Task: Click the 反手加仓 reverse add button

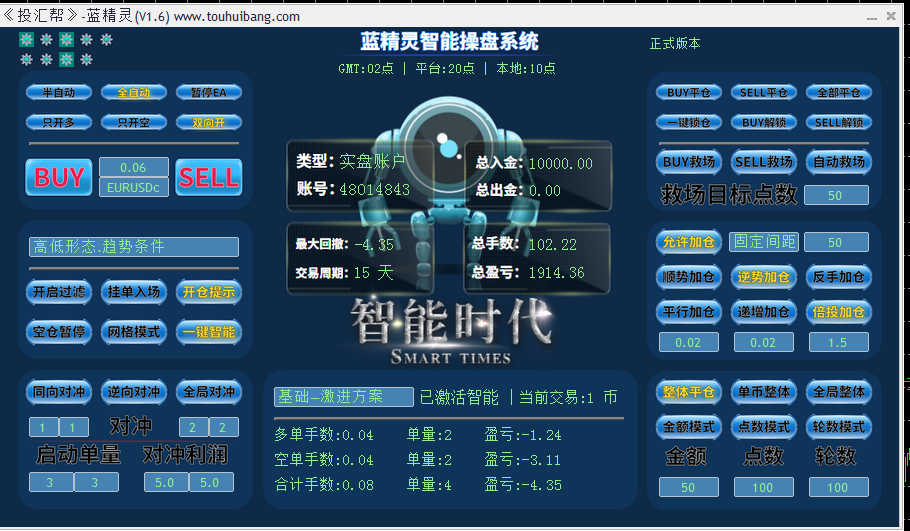Action: (x=839, y=277)
